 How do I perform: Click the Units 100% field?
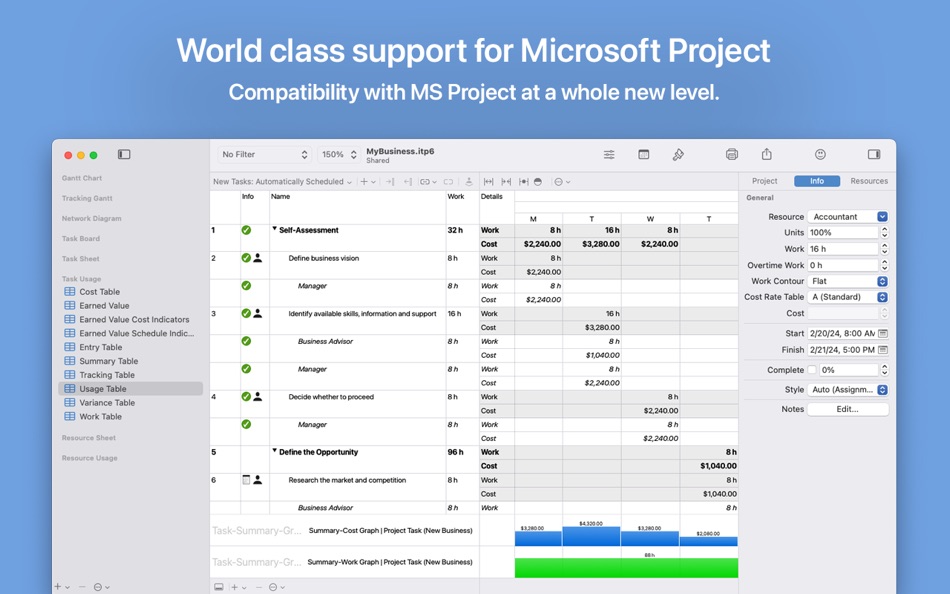pos(843,233)
